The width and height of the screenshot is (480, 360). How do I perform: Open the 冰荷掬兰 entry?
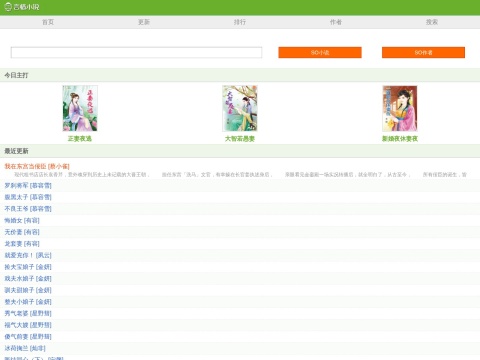25,348
